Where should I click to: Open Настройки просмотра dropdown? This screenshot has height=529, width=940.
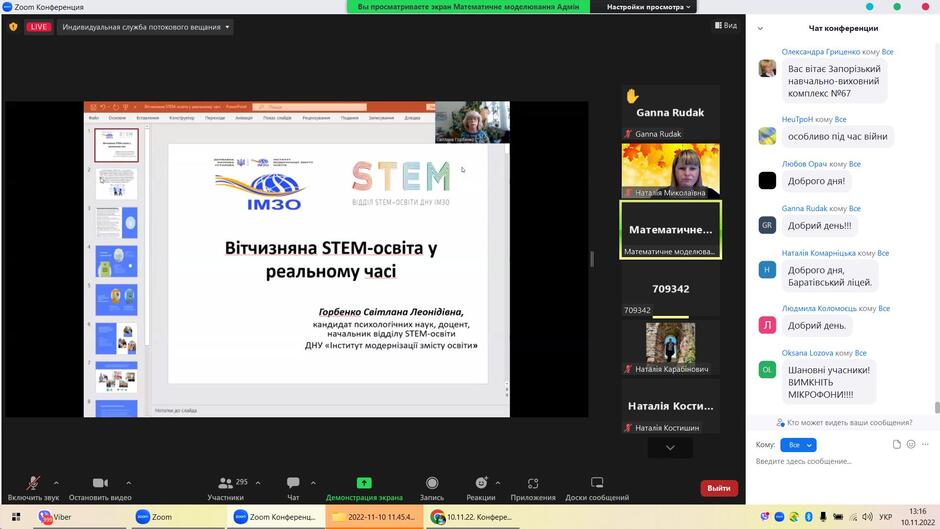coord(649,7)
